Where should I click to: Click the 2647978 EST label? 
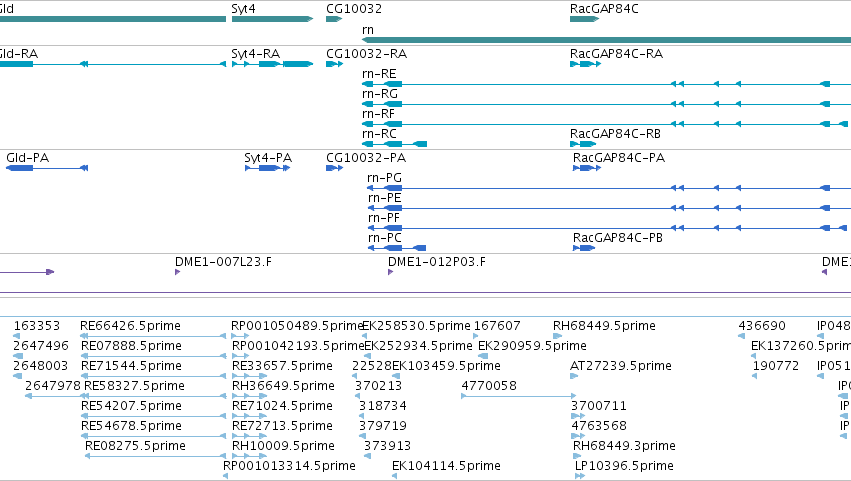[x=53, y=386]
